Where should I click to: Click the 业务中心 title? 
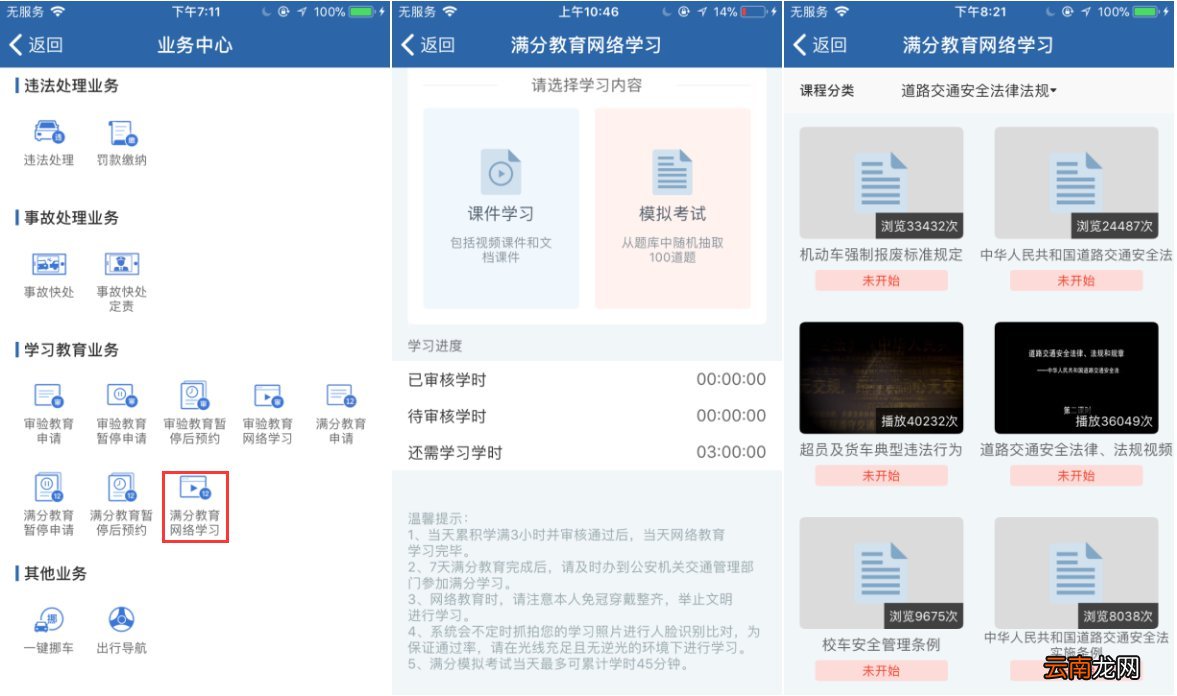195,45
